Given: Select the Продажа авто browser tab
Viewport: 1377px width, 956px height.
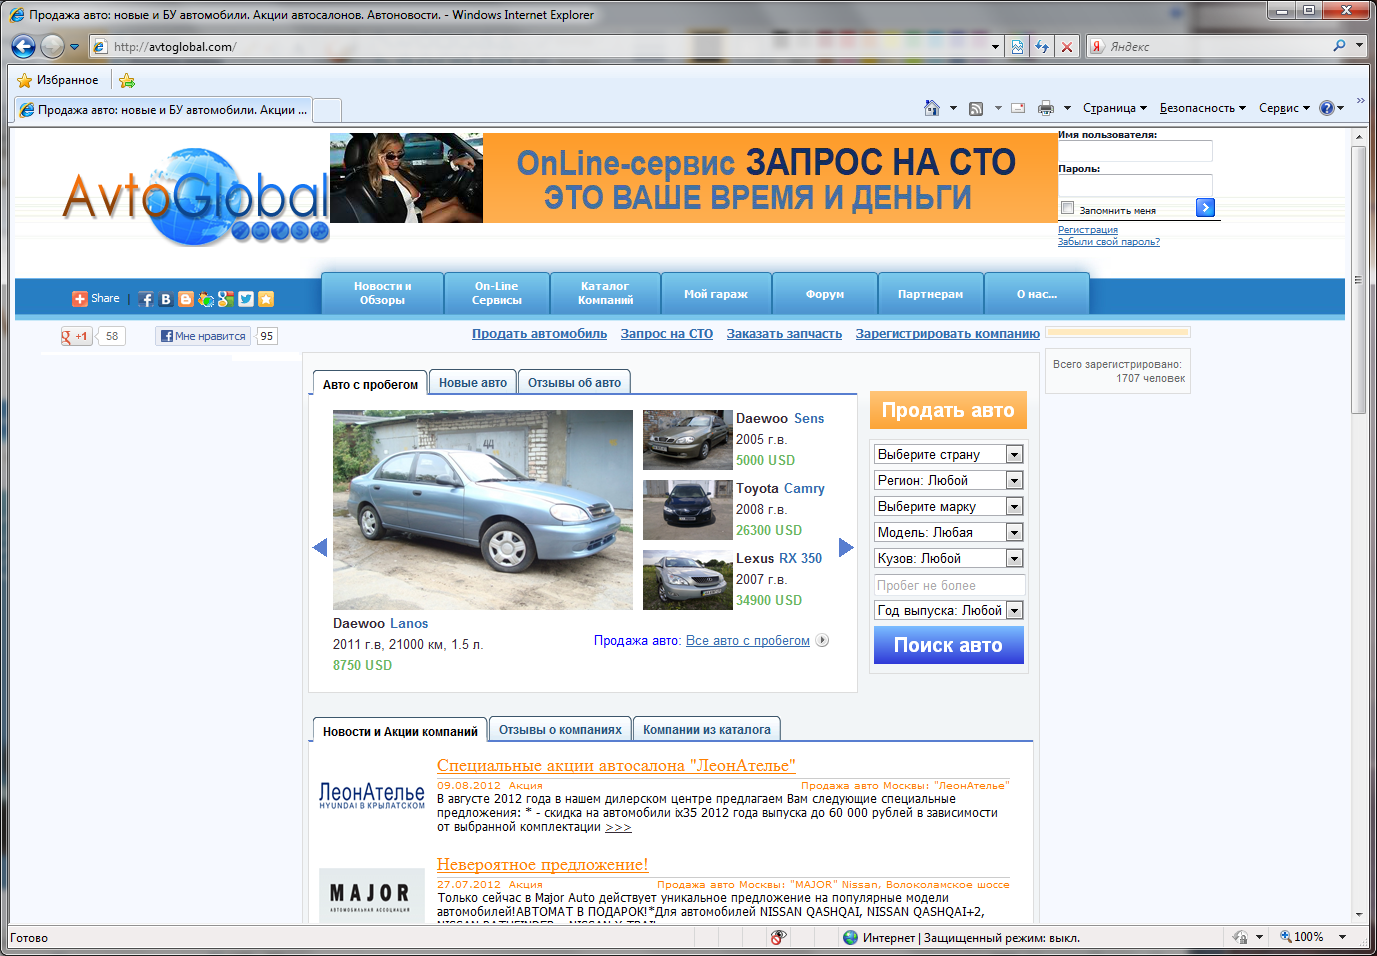Looking at the screenshot, I should (163, 110).
